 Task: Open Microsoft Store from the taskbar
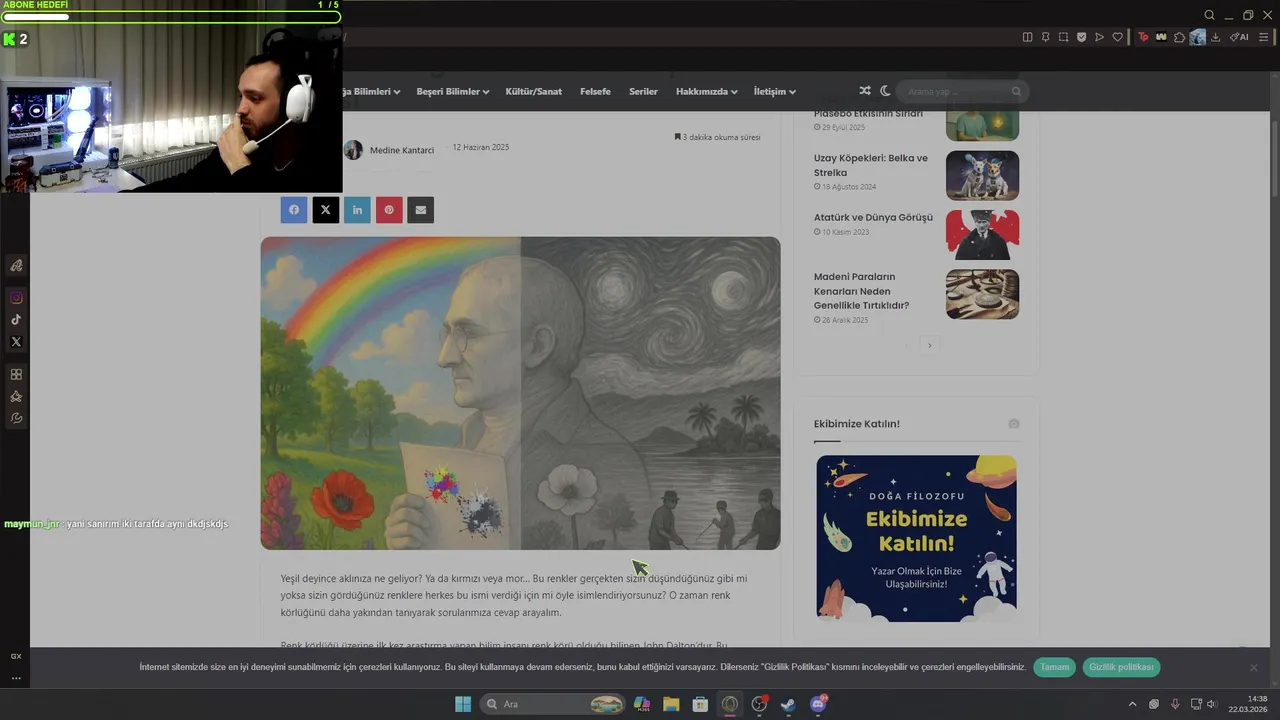pos(700,704)
